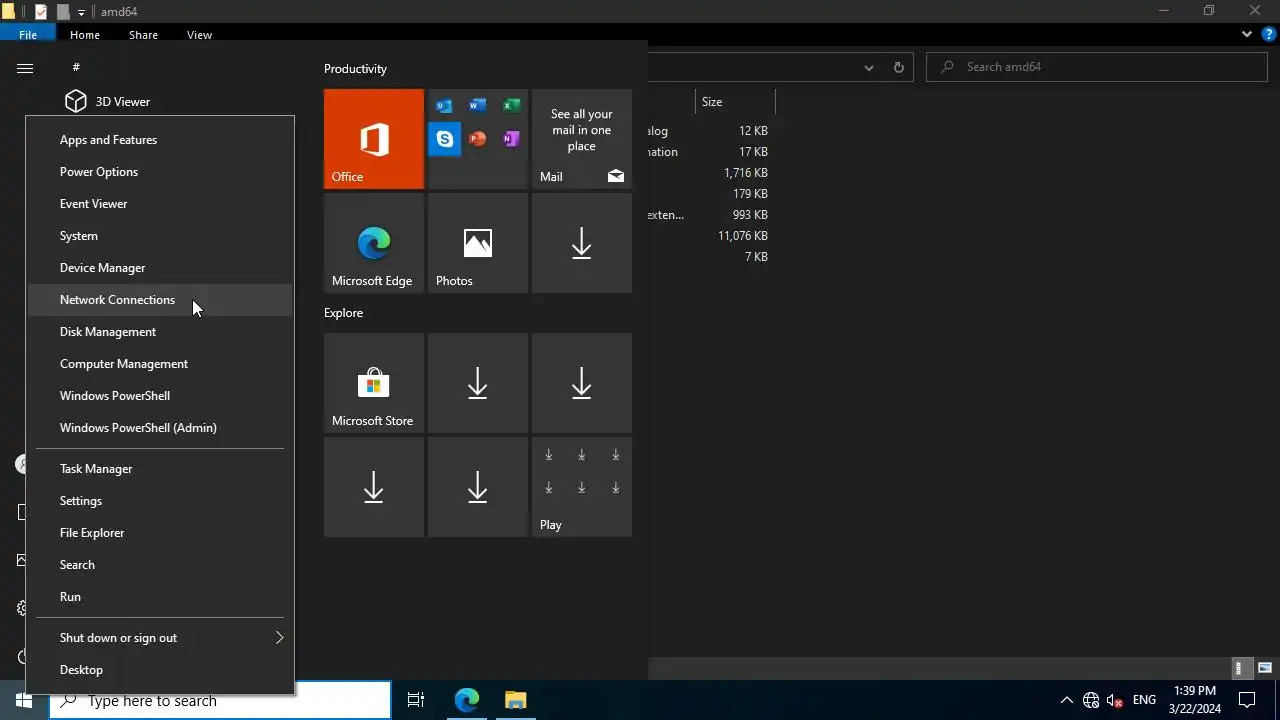Open address bar history dropdown
Viewport: 1280px width, 720px height.
click(x=868, y=67)
